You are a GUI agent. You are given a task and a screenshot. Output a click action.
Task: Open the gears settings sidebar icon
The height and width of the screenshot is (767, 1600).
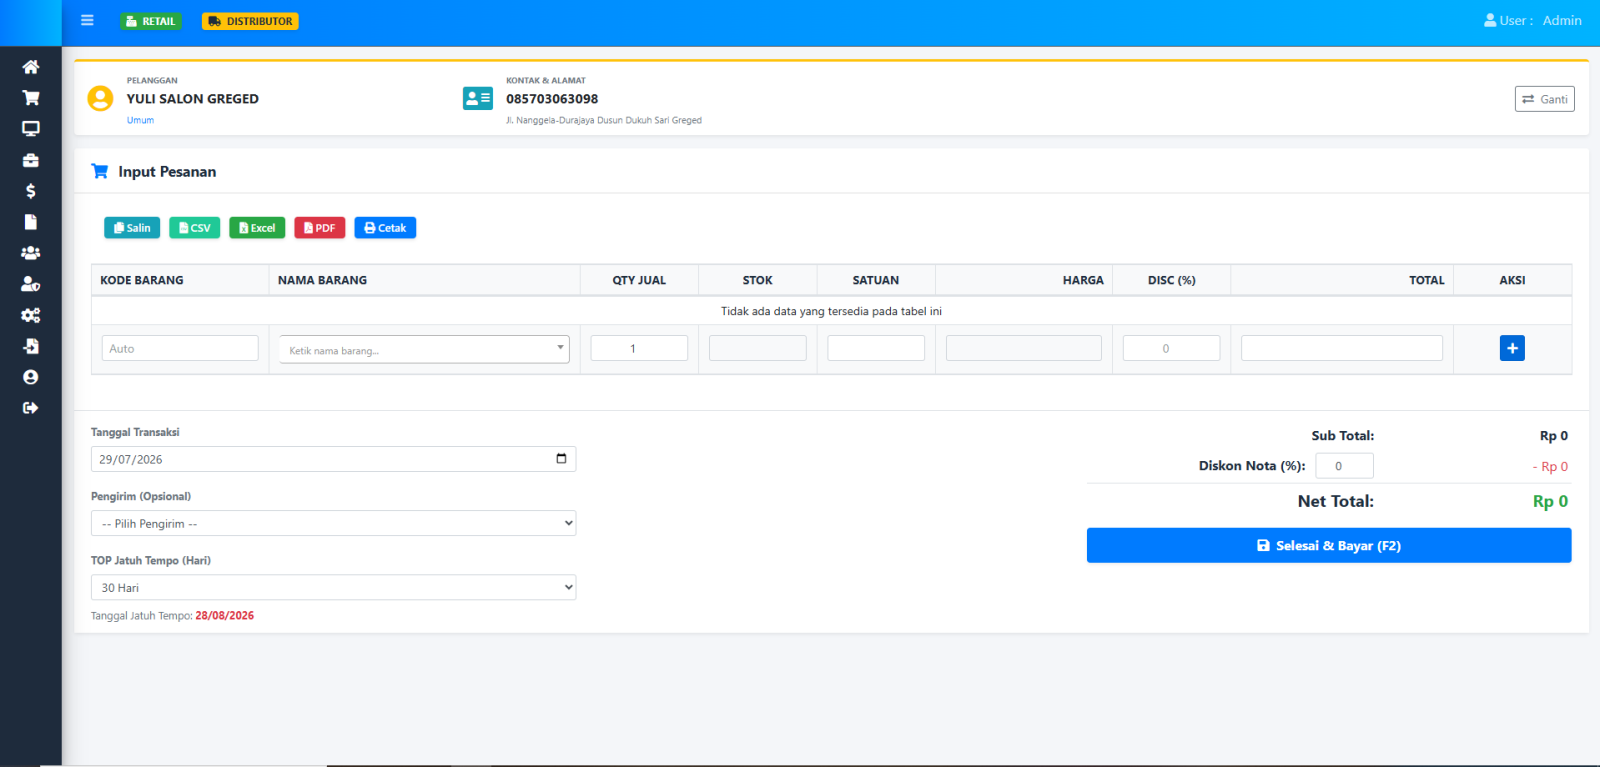pos(31,315)
